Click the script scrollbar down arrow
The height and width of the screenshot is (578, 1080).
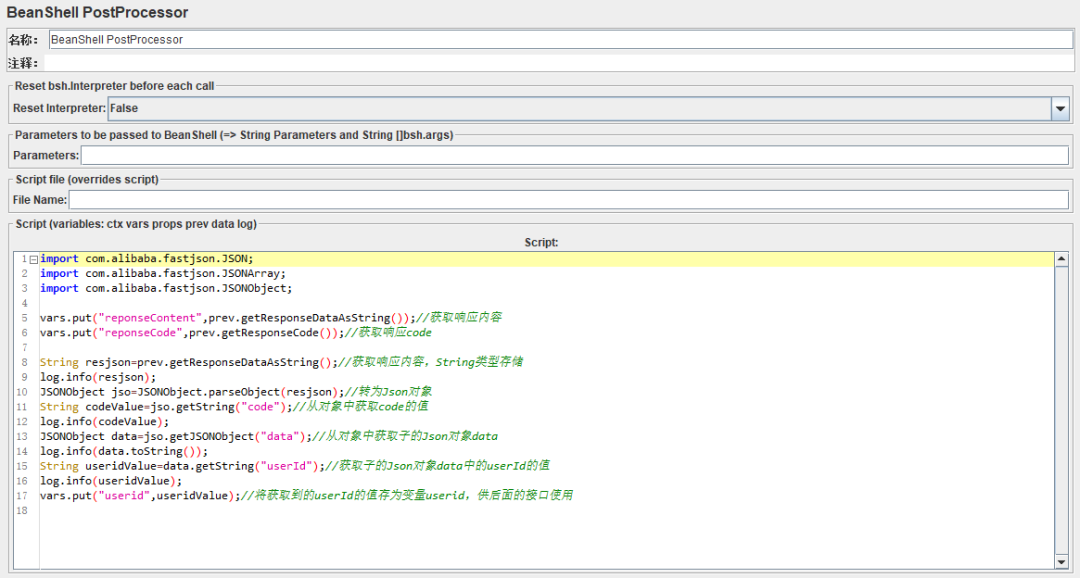pos(1061,561)
